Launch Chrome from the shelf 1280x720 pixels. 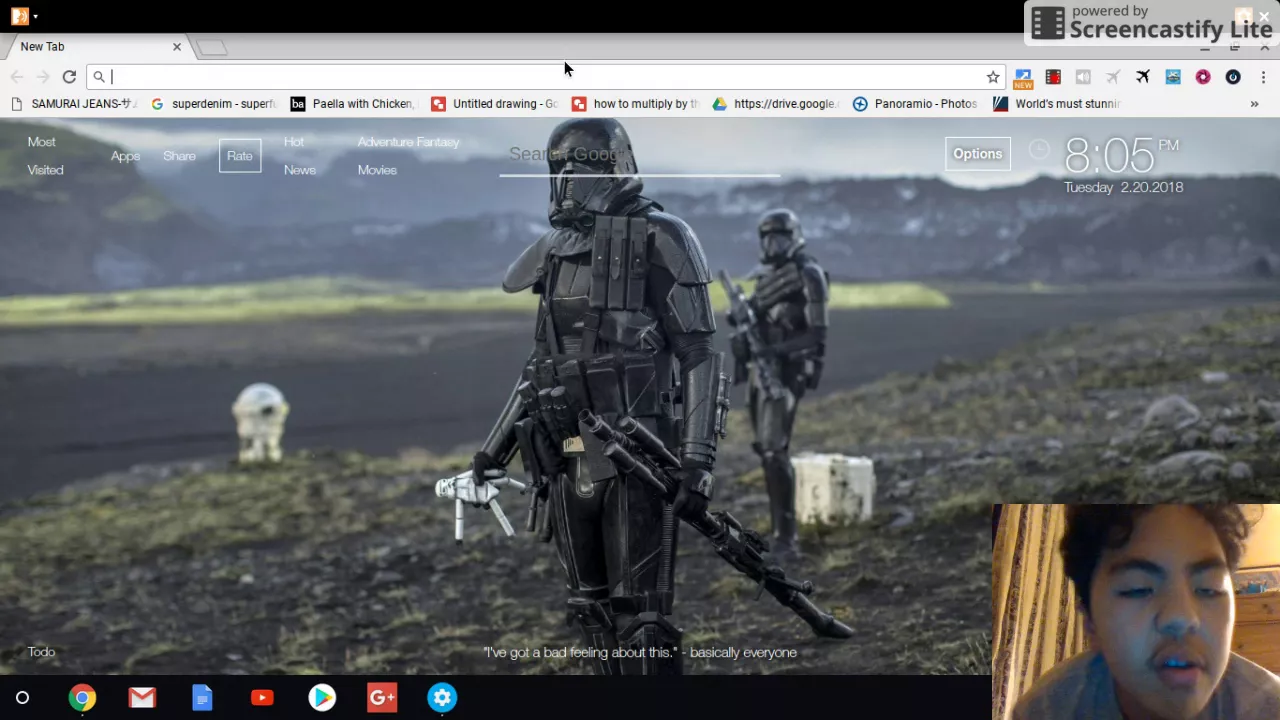coord(82,698)
